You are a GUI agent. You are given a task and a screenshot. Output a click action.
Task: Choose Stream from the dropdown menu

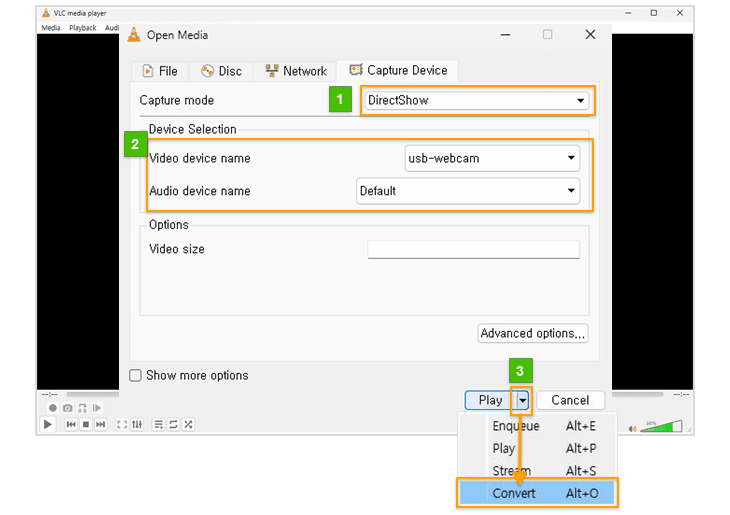(x=538, y=471)
